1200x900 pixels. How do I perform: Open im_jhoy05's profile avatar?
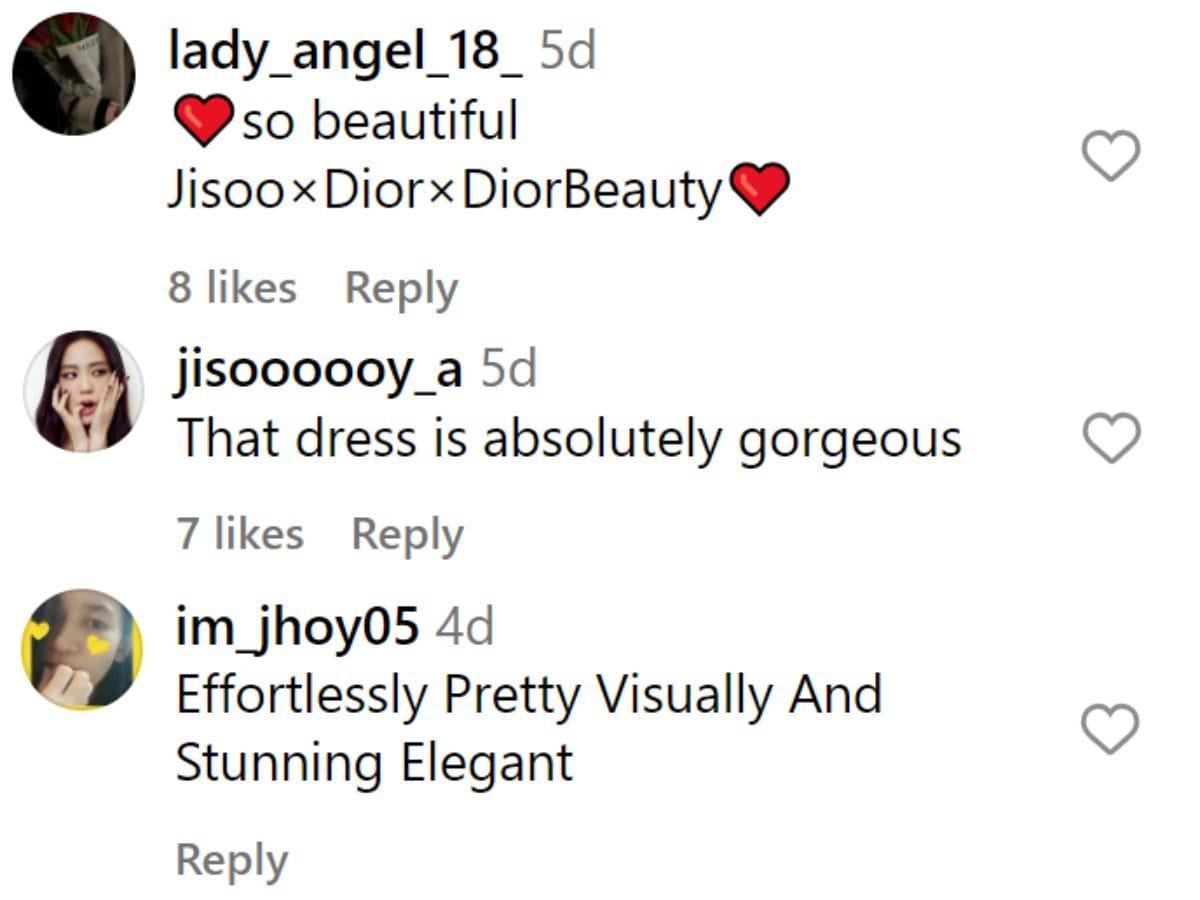coord(82,649)
